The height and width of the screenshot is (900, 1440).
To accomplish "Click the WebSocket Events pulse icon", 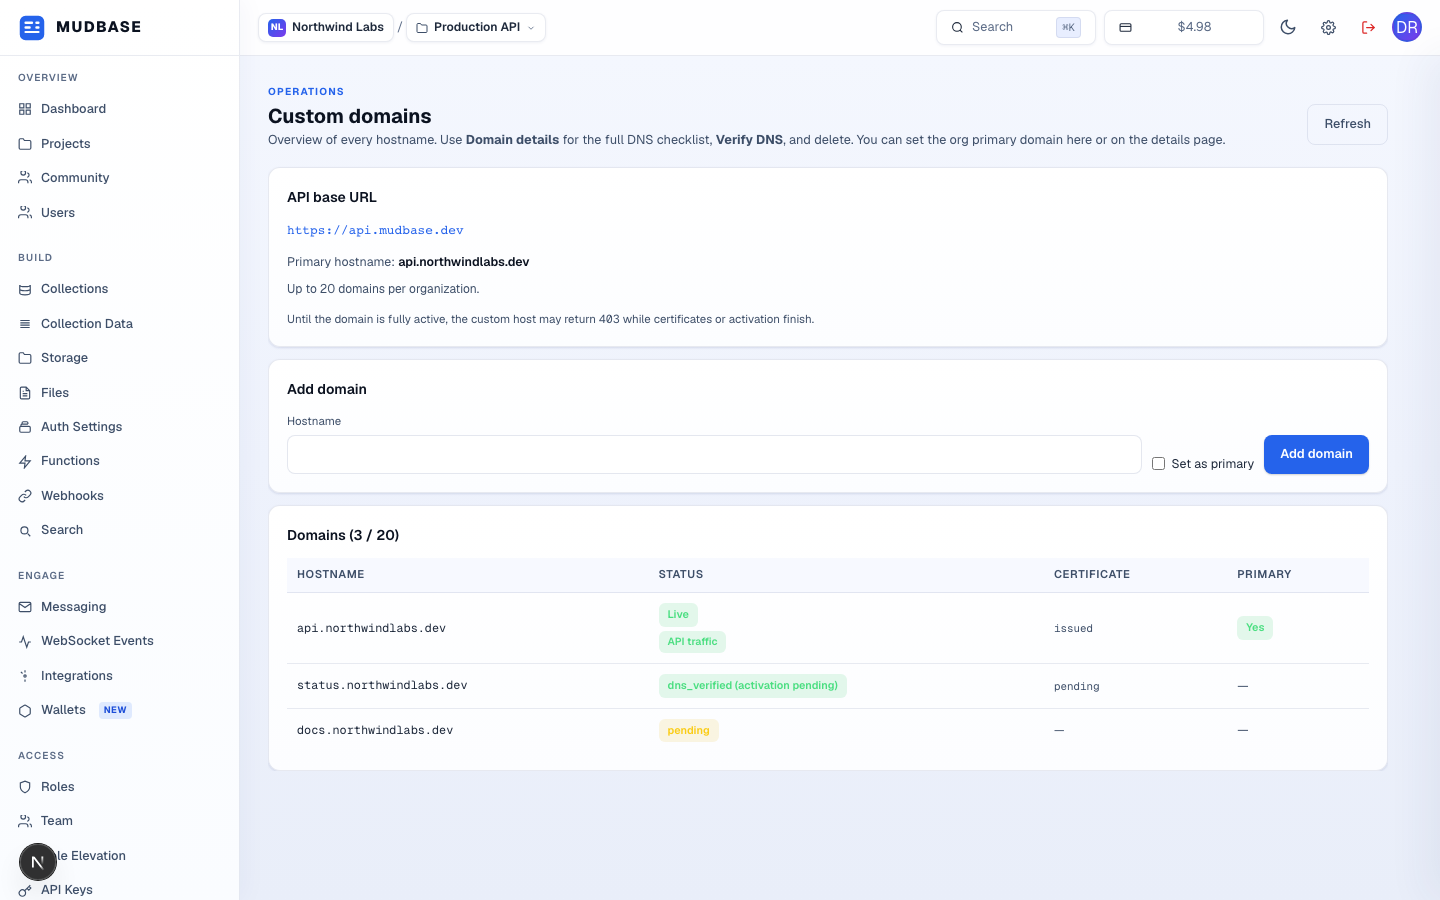I will [25, 641].
